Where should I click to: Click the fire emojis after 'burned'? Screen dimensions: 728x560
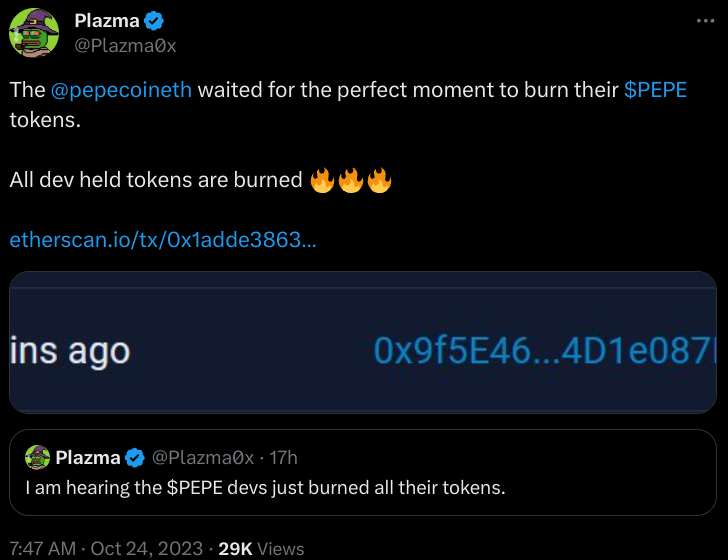point(350,181)
